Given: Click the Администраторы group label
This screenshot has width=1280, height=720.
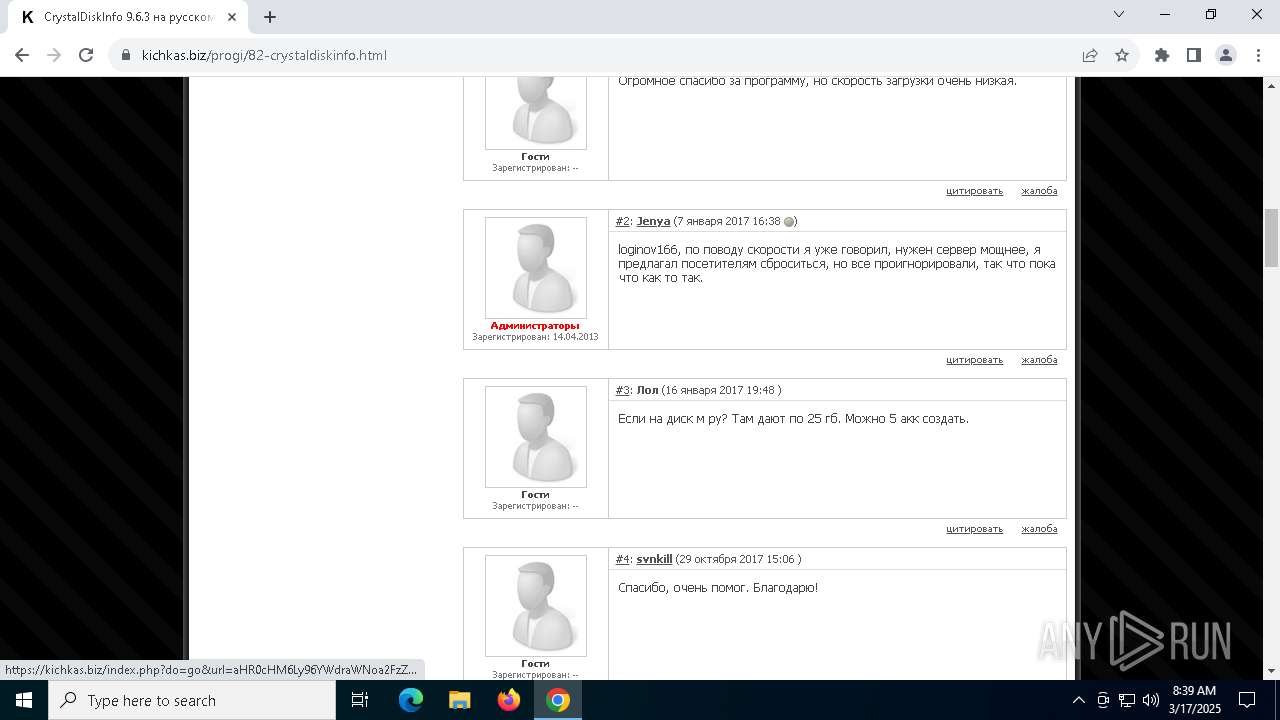Looking at the screenshot, I should tap(535, 326).
